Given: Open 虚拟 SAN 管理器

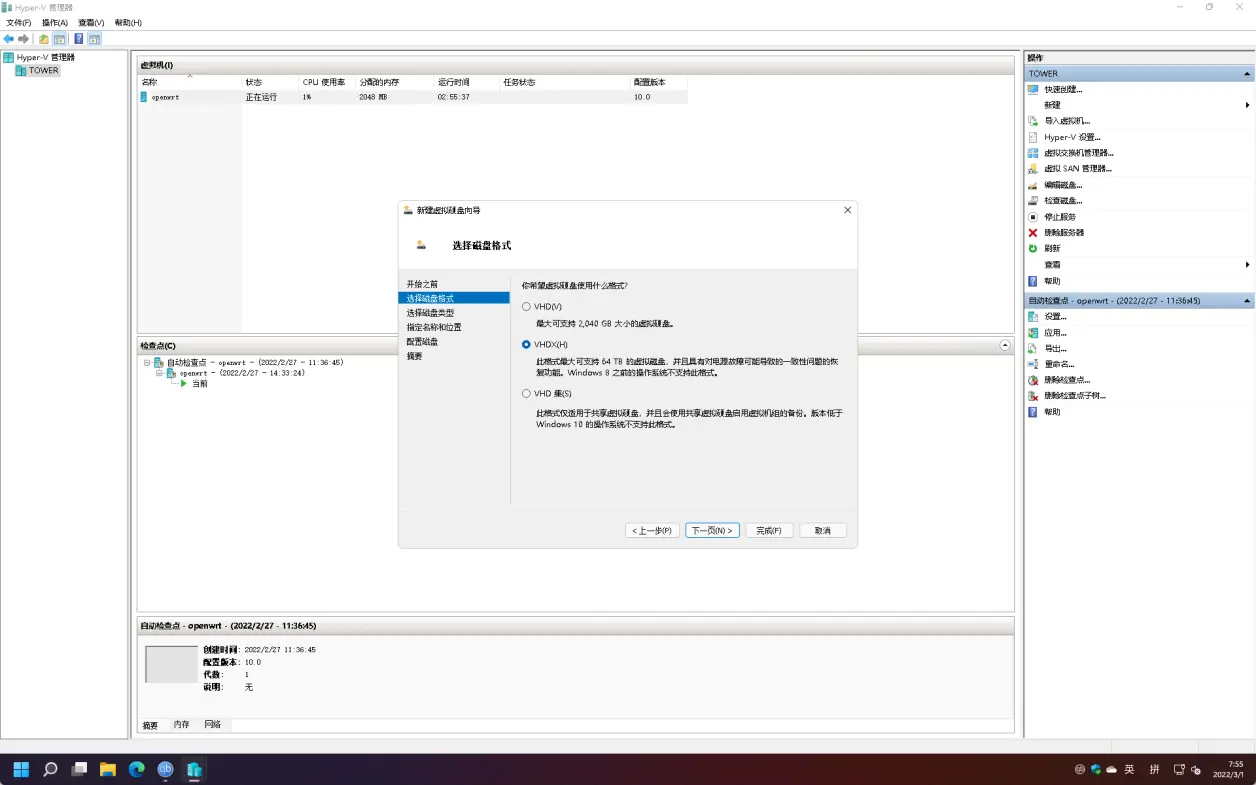Looking at the screenshot, I should 1078,169.
